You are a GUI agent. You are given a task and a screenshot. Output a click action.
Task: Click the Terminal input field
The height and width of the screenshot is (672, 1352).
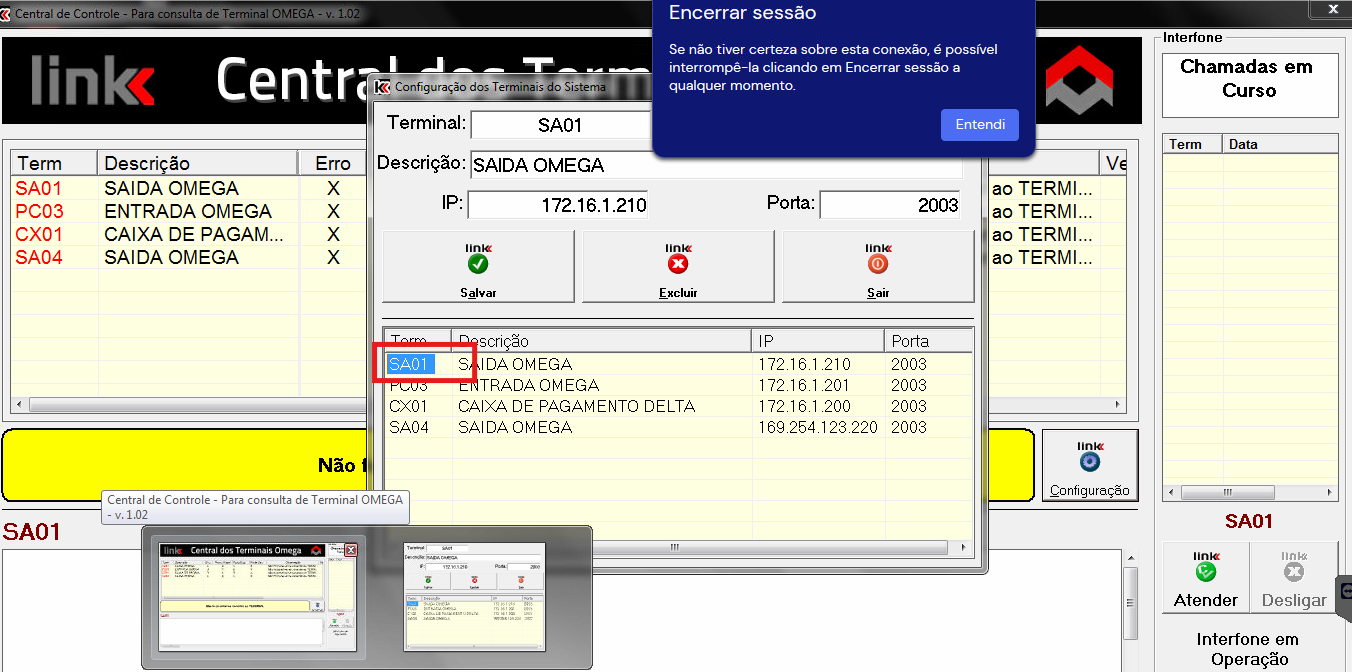[560, 126]
